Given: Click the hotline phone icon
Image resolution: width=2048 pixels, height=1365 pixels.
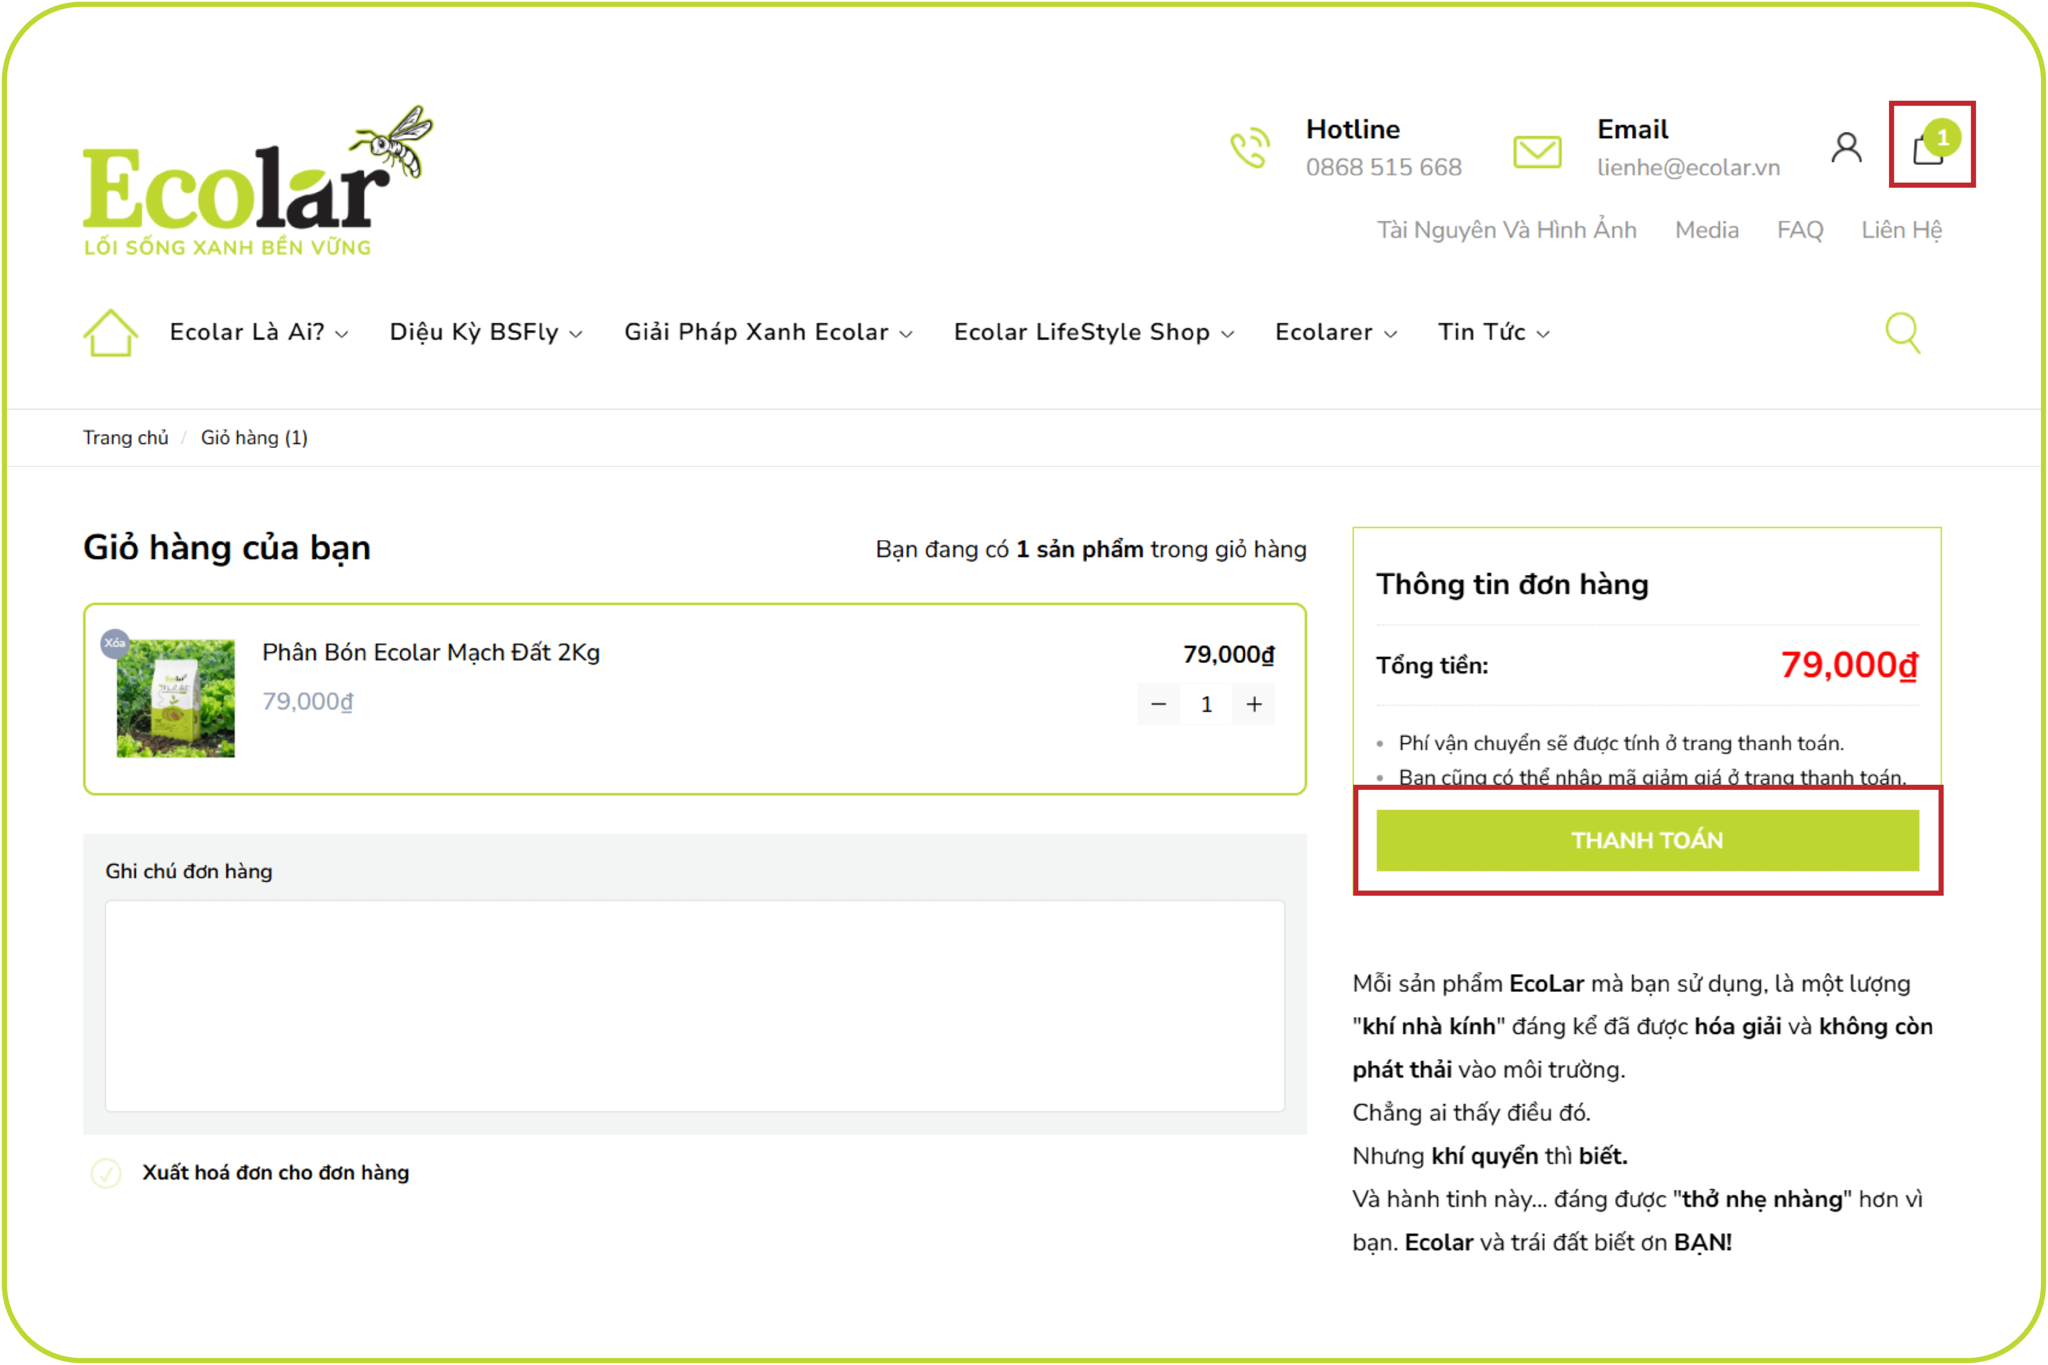Looking at the screenshot, I should (x=1249, y=149).
